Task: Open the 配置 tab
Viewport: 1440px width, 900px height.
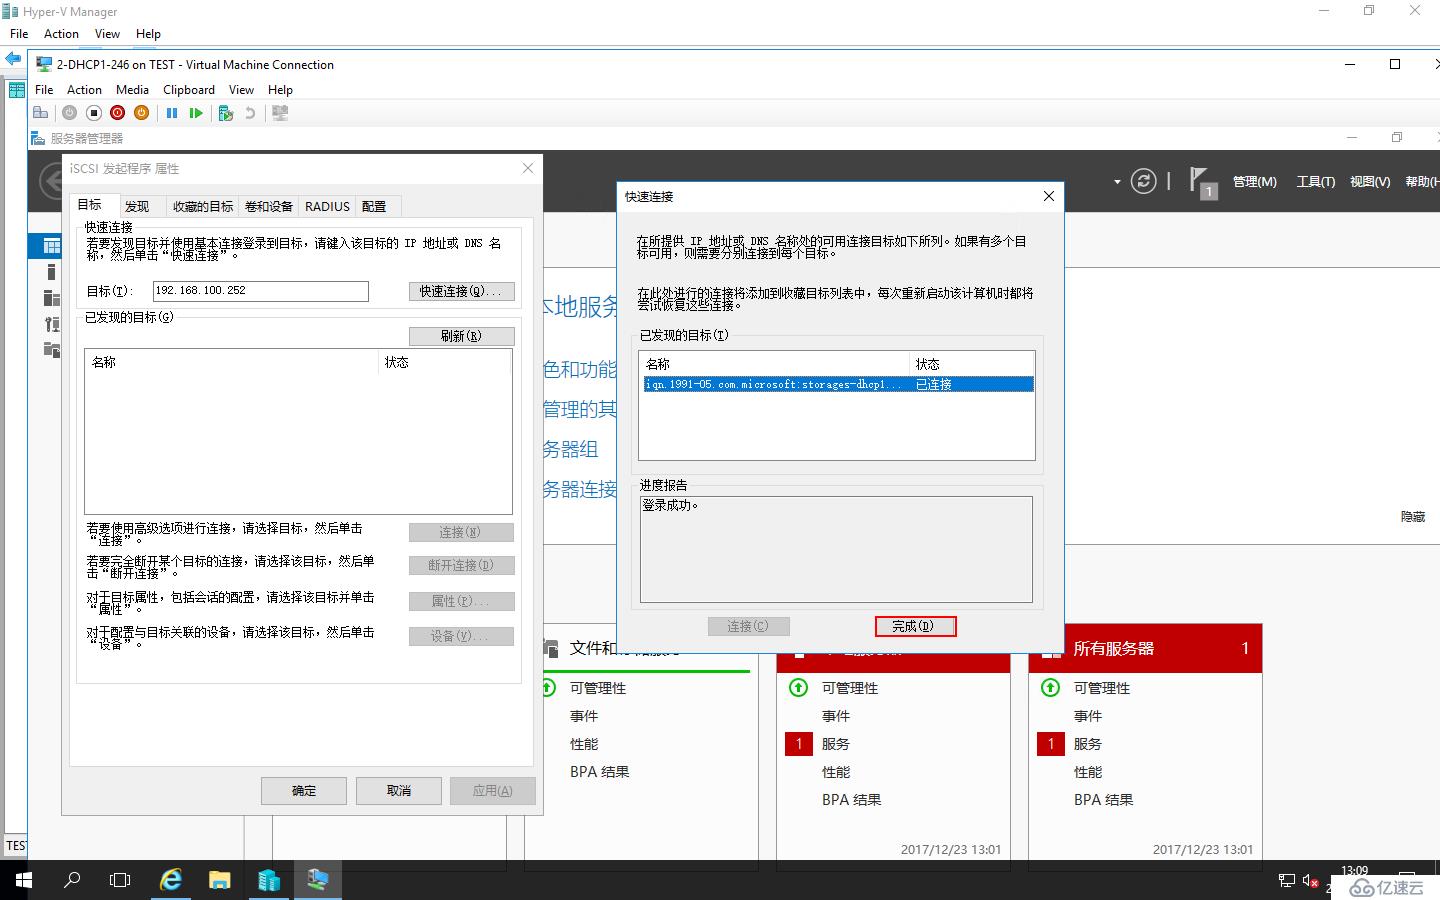Action: pos(374,206)
